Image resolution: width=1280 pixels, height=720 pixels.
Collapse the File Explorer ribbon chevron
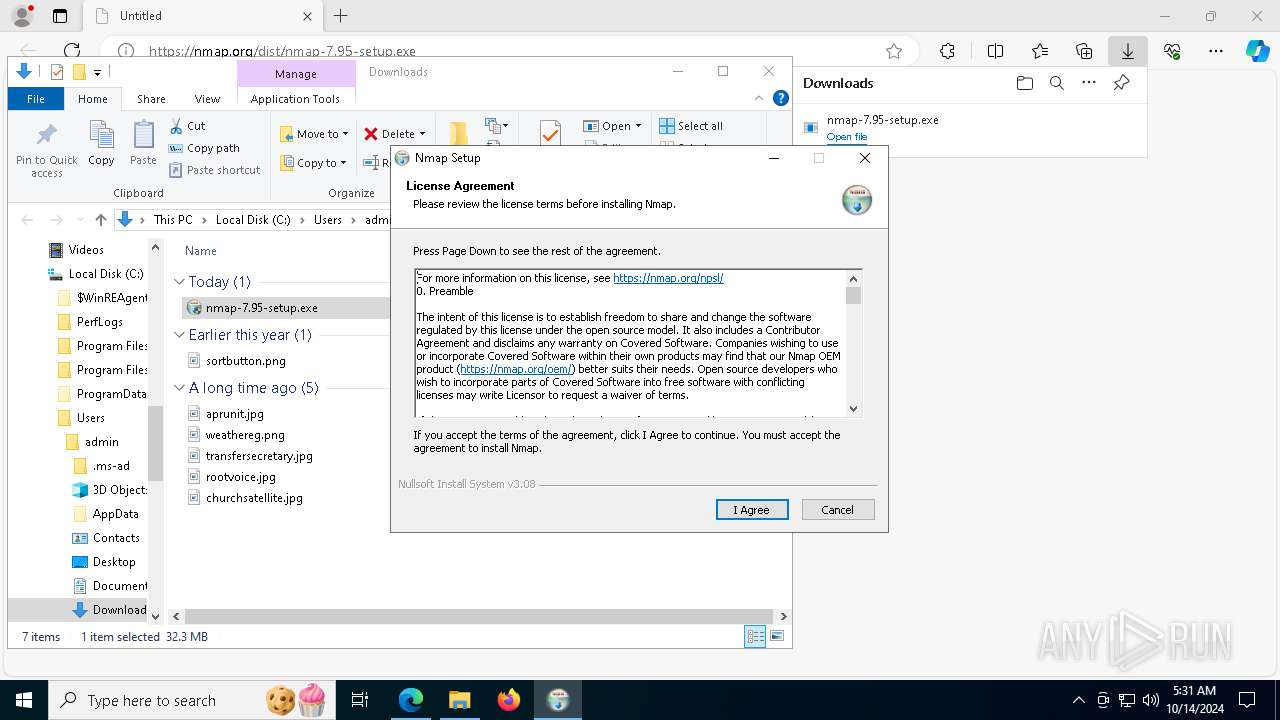(x=761, y=98)
